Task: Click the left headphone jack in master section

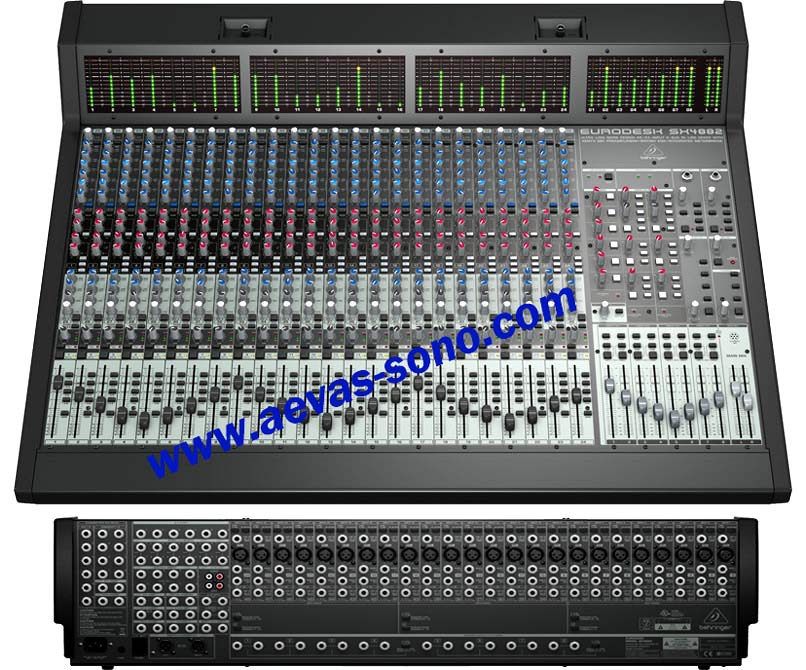Action: [687, 177]
